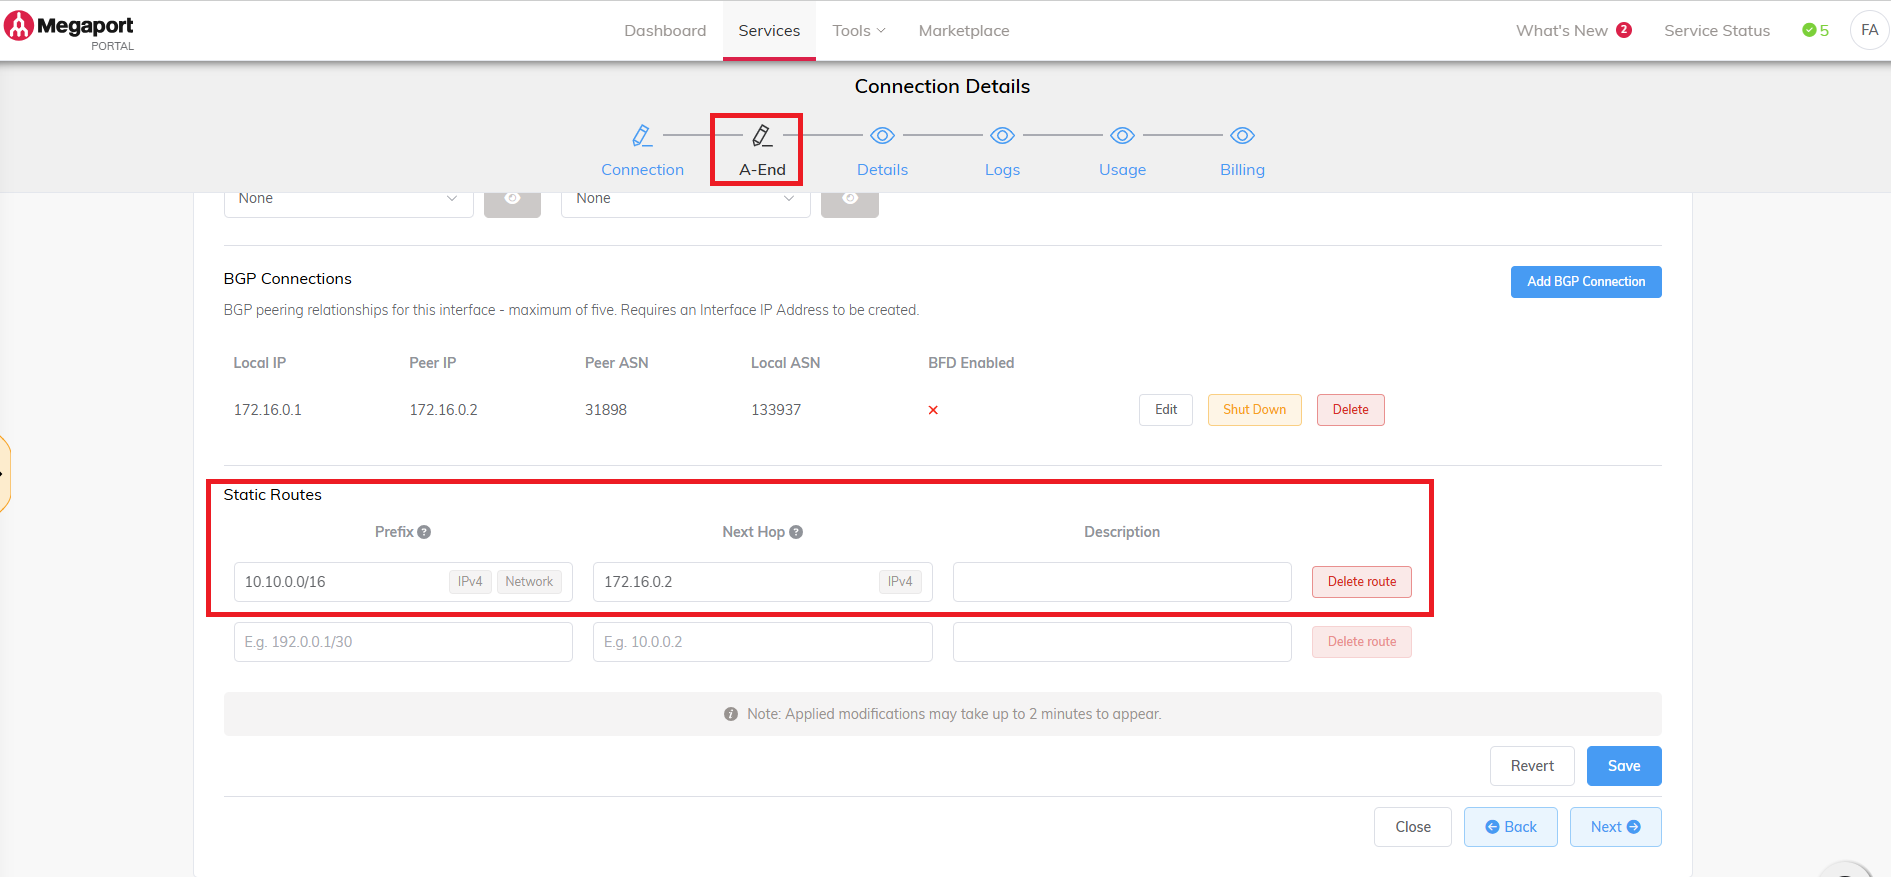Close the connection details

point(1413,827)
